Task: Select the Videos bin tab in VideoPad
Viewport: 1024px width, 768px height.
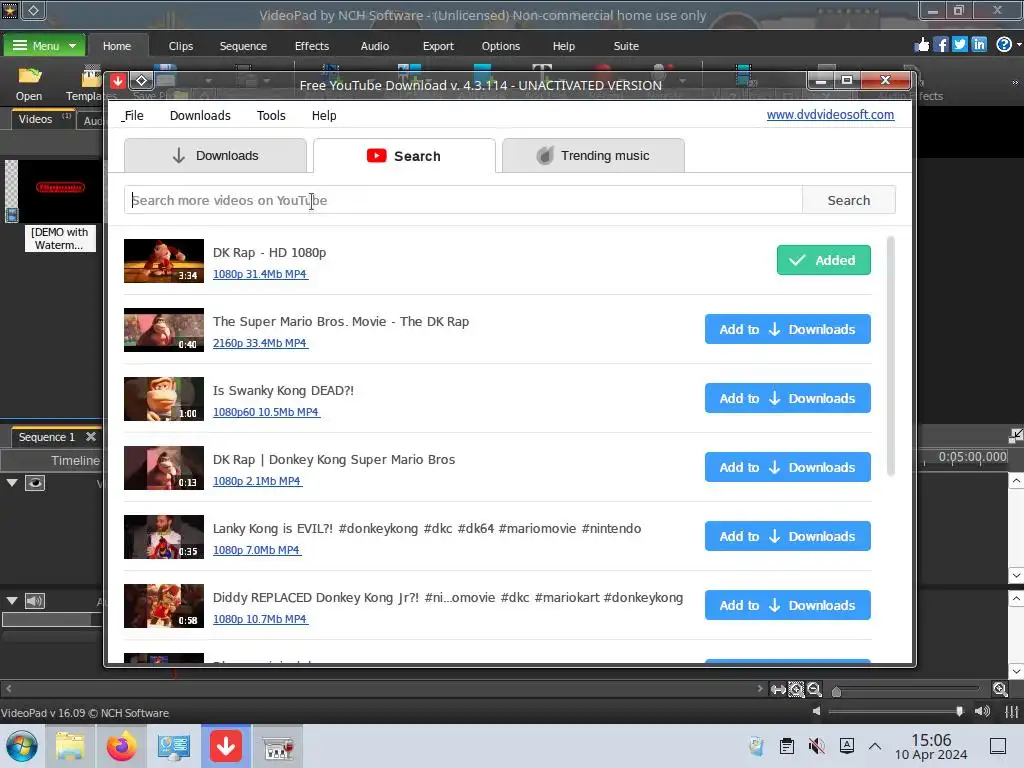Action: point(41,120)
